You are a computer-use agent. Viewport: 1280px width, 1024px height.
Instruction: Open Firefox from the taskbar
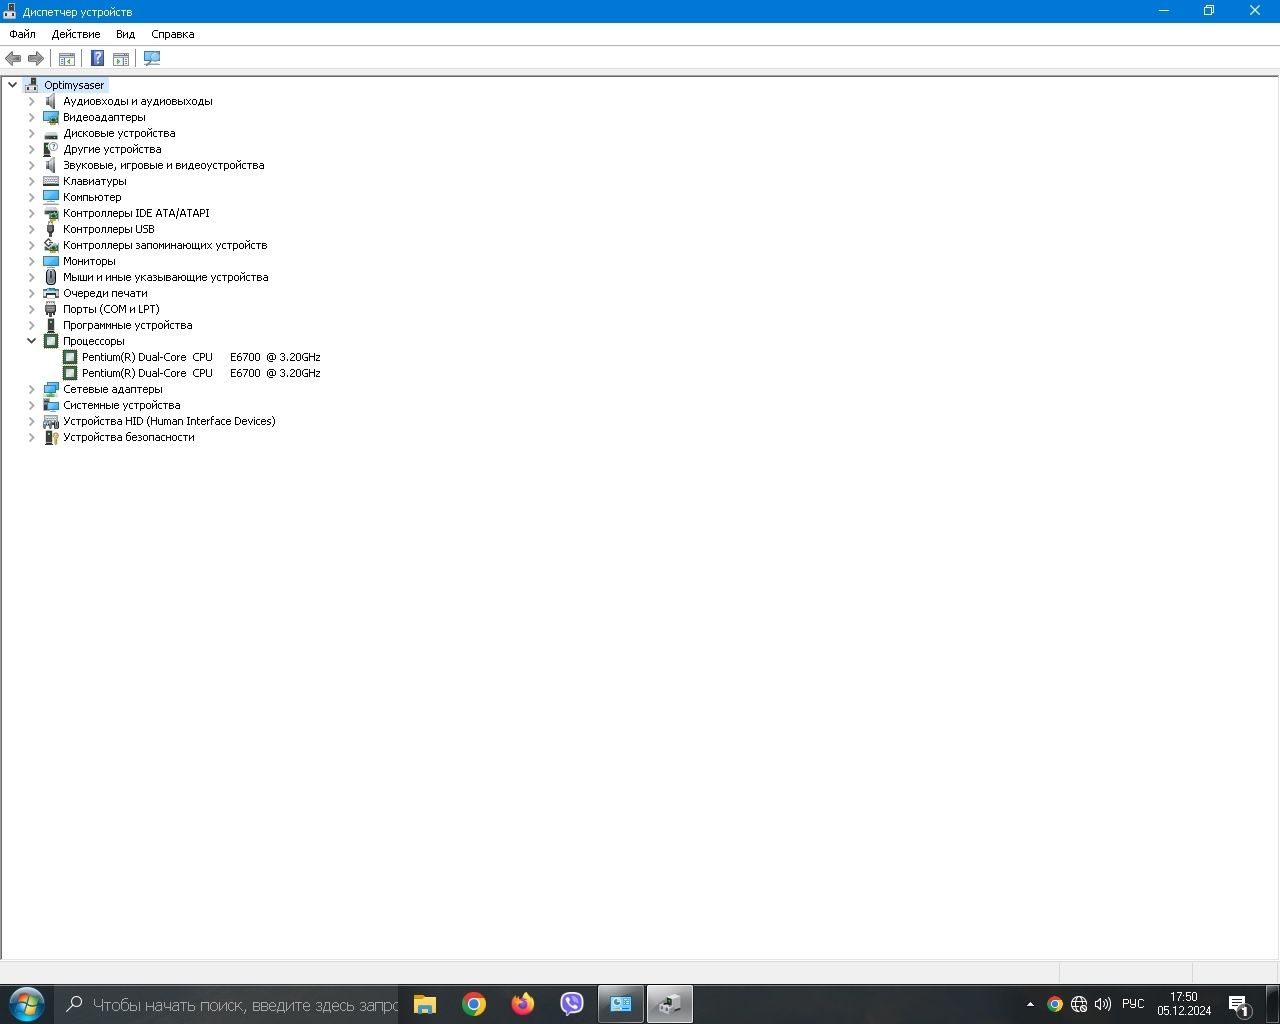523,1004
